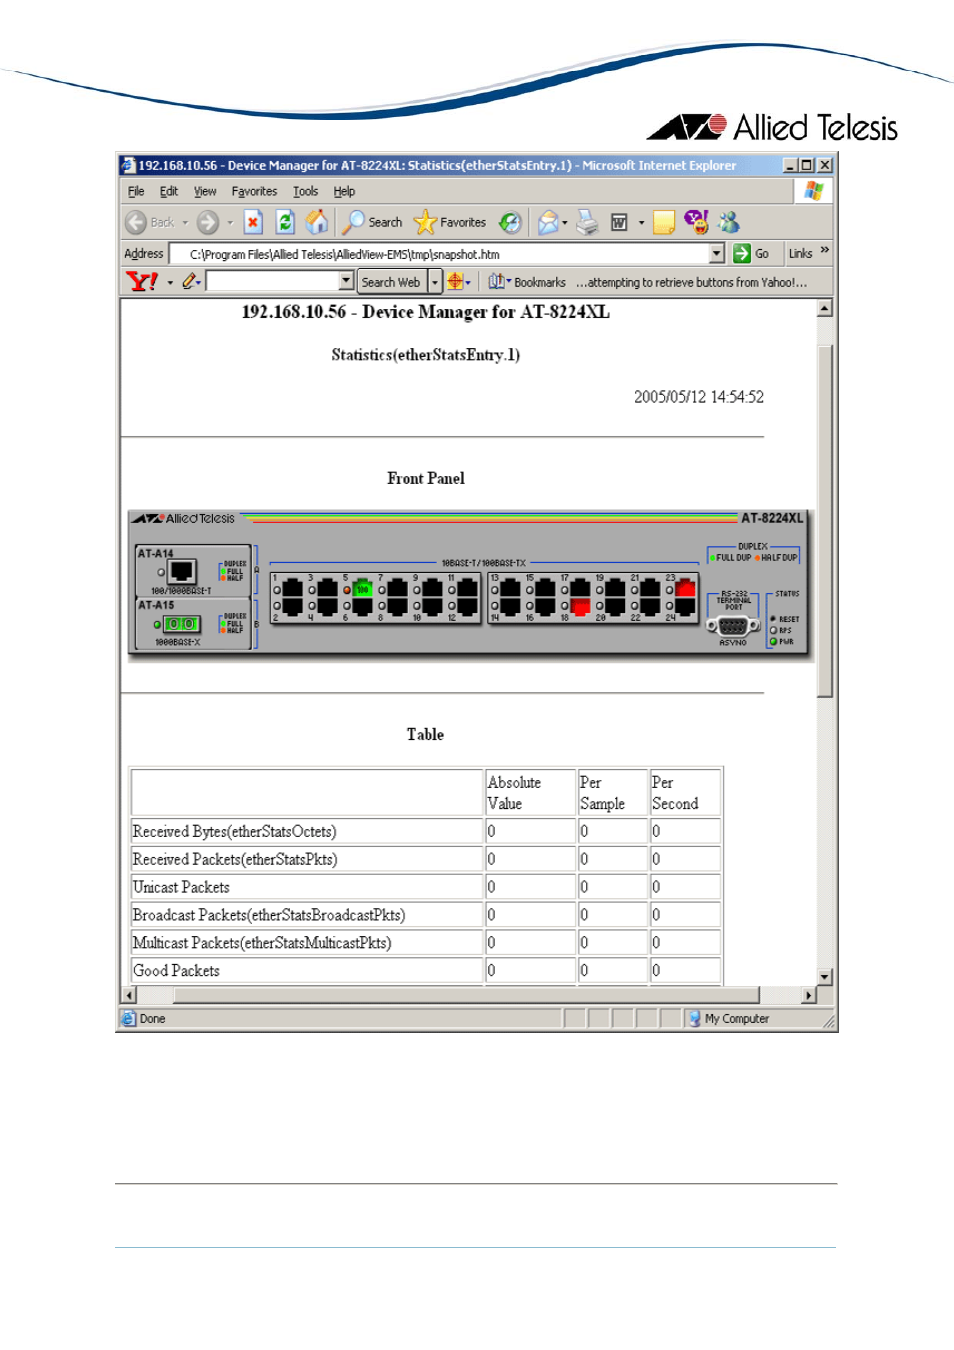Open the File menu
This screenshot has width=954, height=1350.
[136, 191]
